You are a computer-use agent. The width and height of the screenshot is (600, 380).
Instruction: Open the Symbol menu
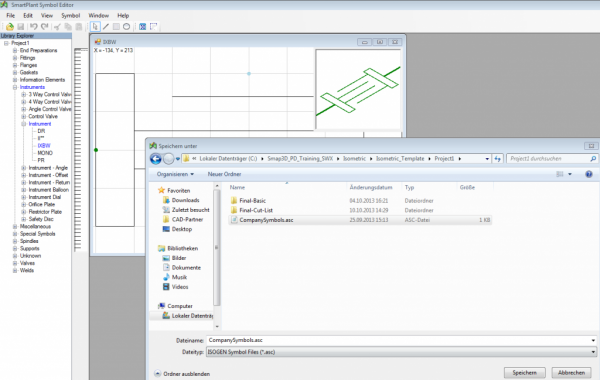pyautogui.click(x=71, y=16)
